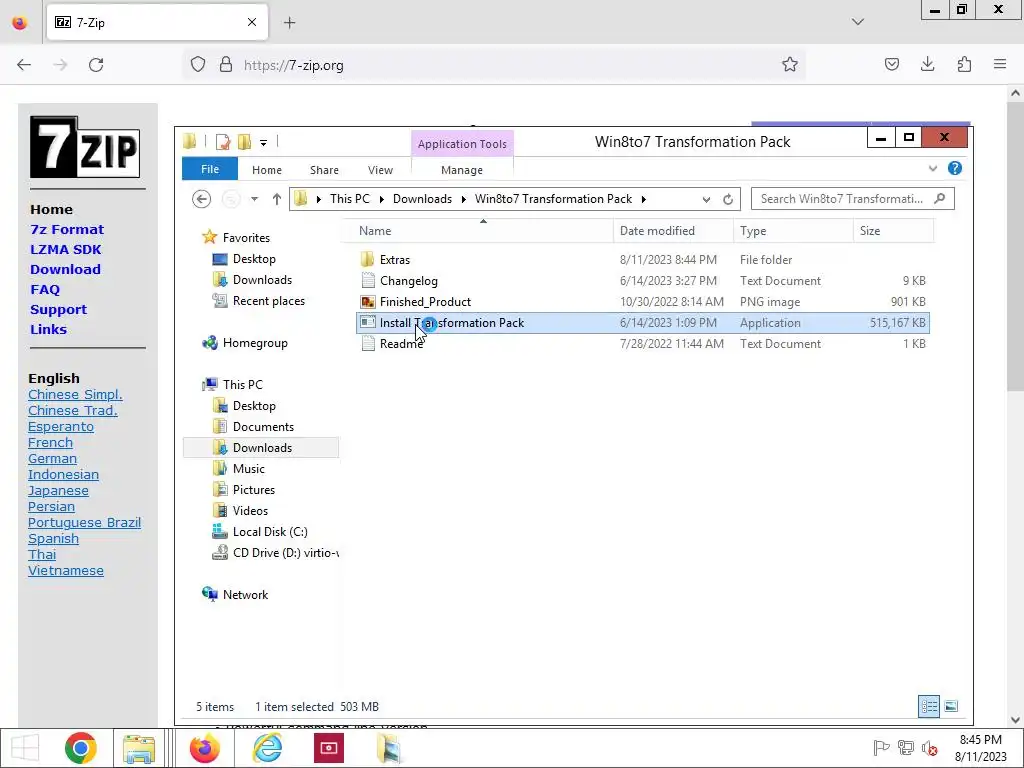The width and height of the screenshot is (1024, 768).
Task: Expand arrow after Win8to7 Transformation Pack breadcrumb
Action: pos(643,199)
